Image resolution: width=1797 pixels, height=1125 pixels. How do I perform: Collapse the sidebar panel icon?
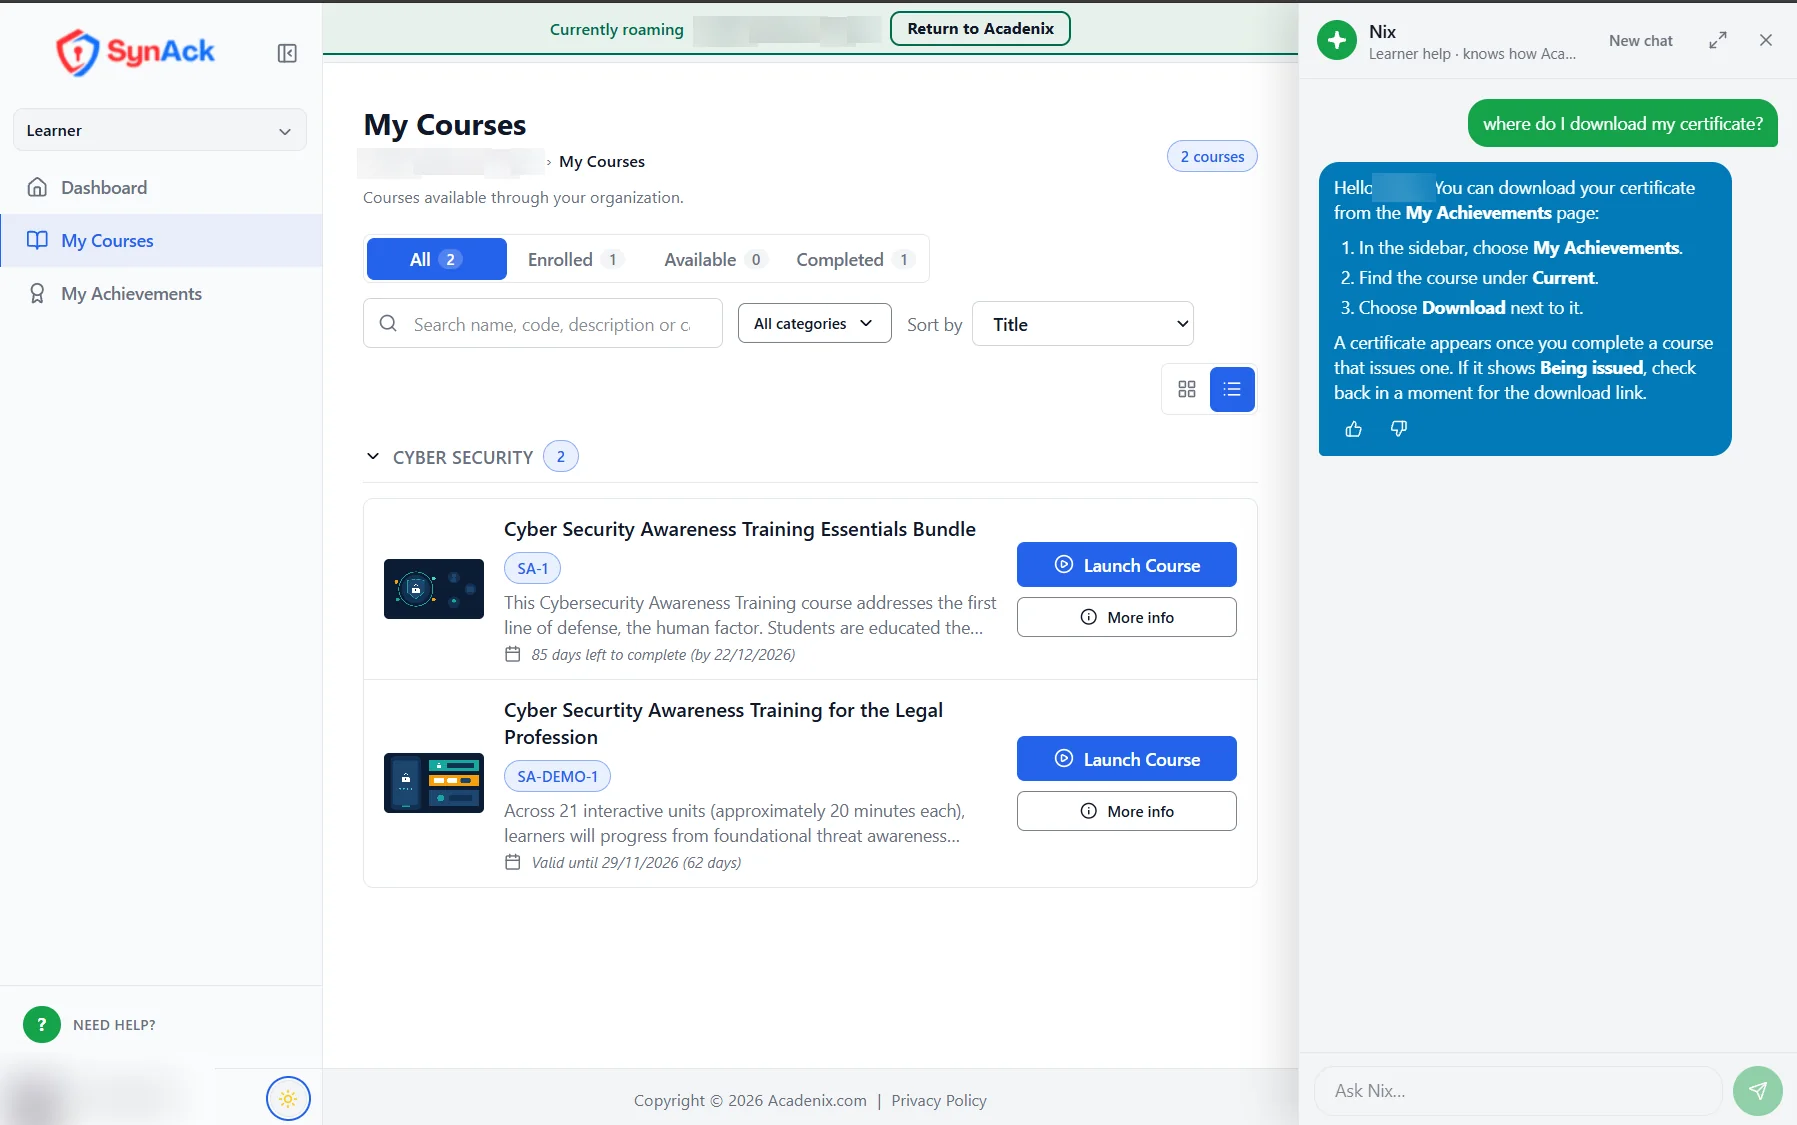pos(287,53)
